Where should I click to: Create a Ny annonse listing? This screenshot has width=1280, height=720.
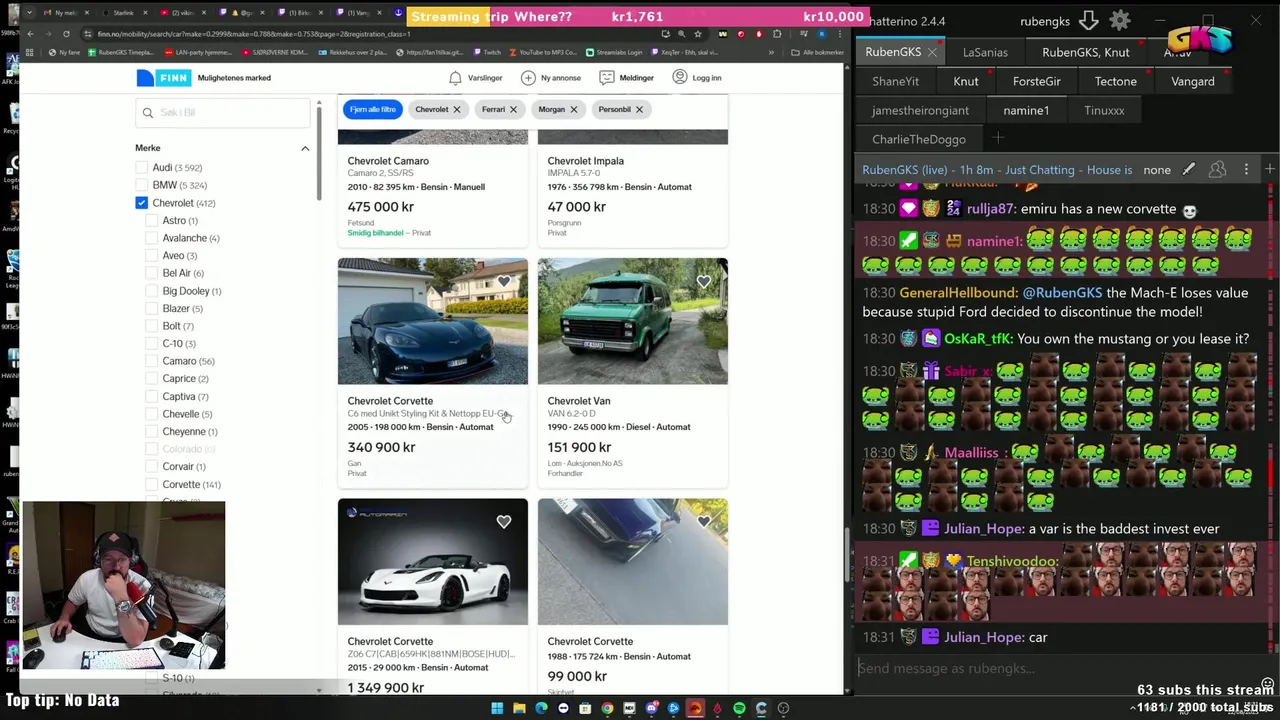551,78
